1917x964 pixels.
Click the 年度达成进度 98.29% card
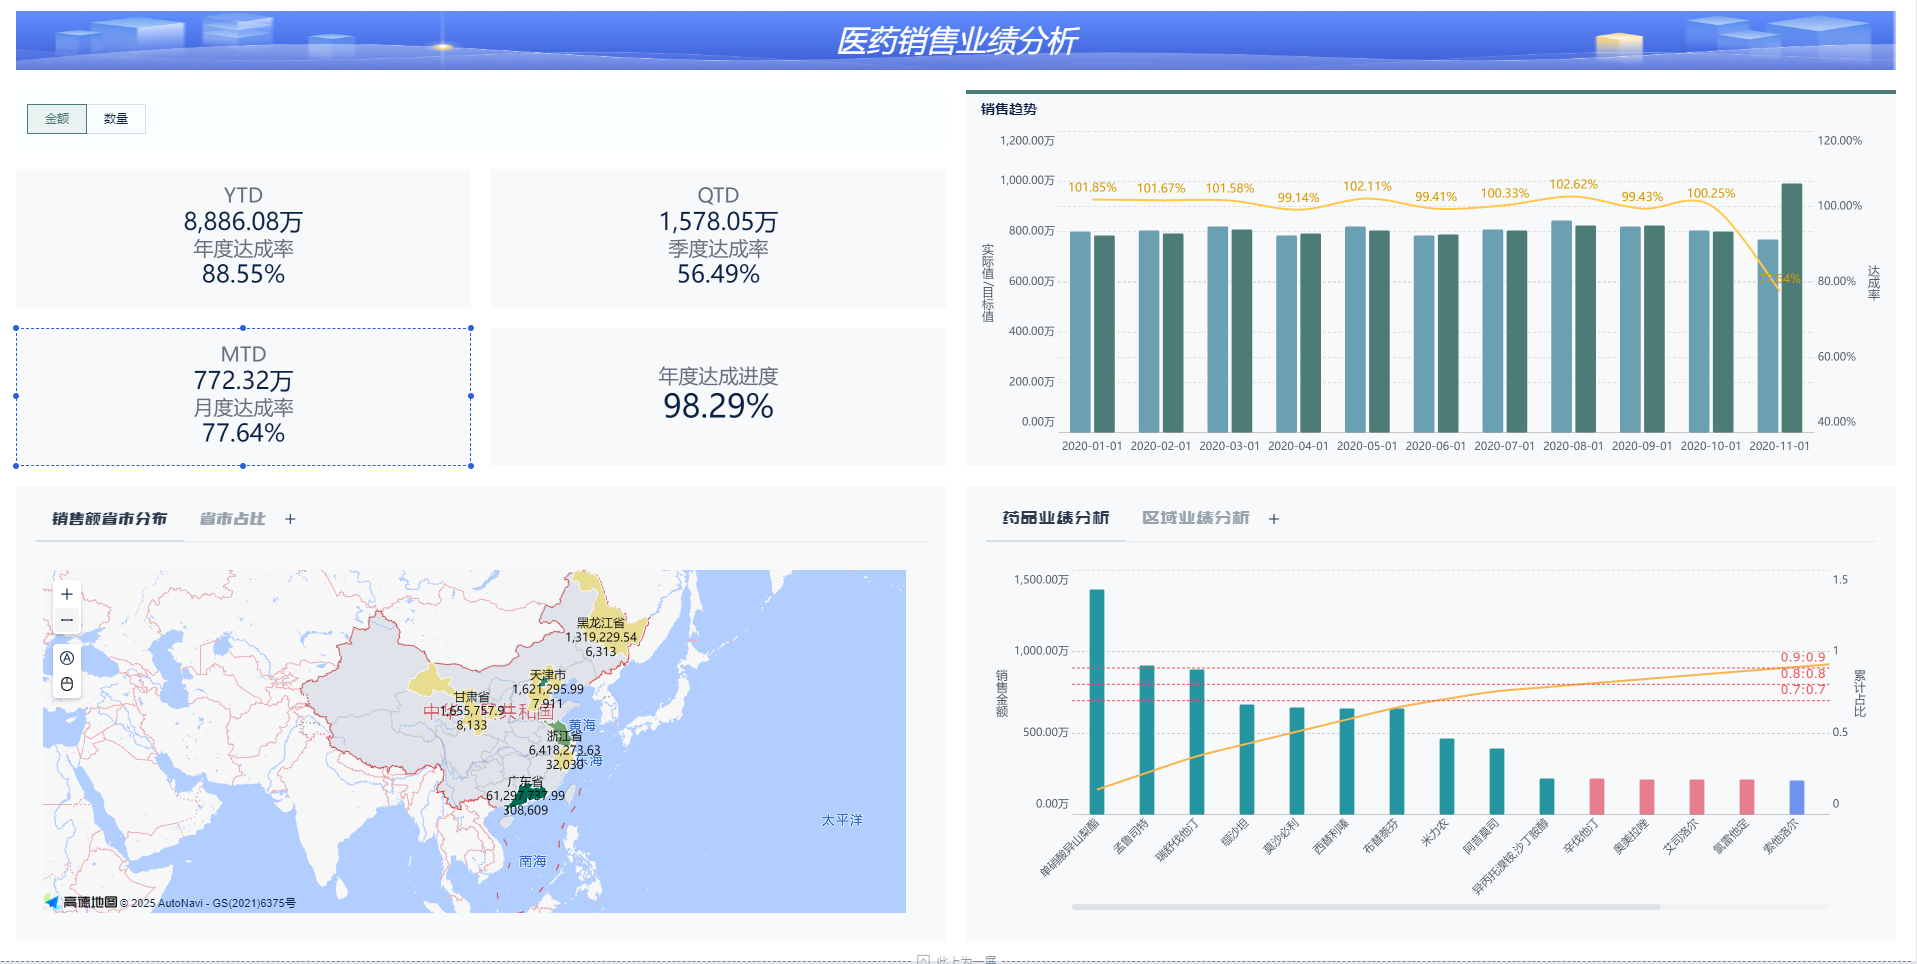click(718, 396)
